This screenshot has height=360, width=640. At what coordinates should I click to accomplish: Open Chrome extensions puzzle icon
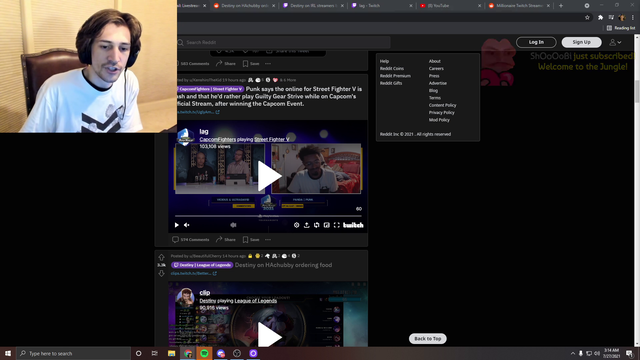coord(600,18)
